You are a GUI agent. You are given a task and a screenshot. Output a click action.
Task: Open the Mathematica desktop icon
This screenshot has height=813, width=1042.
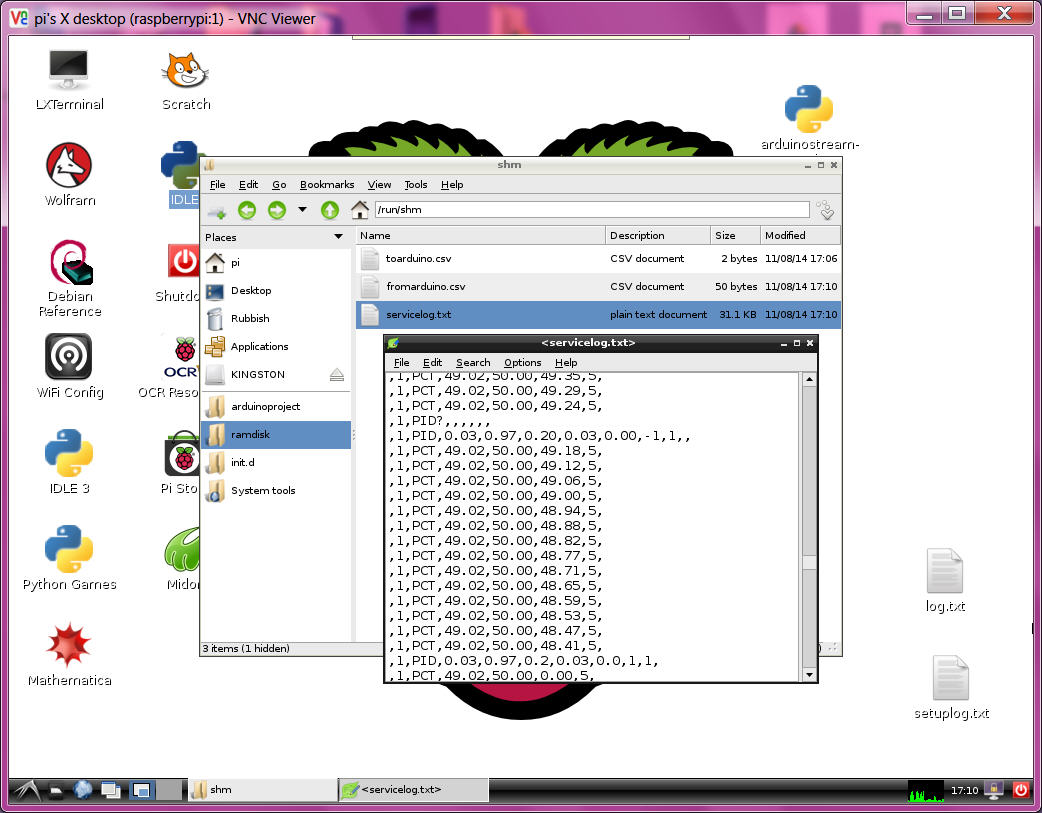[69, 654]
